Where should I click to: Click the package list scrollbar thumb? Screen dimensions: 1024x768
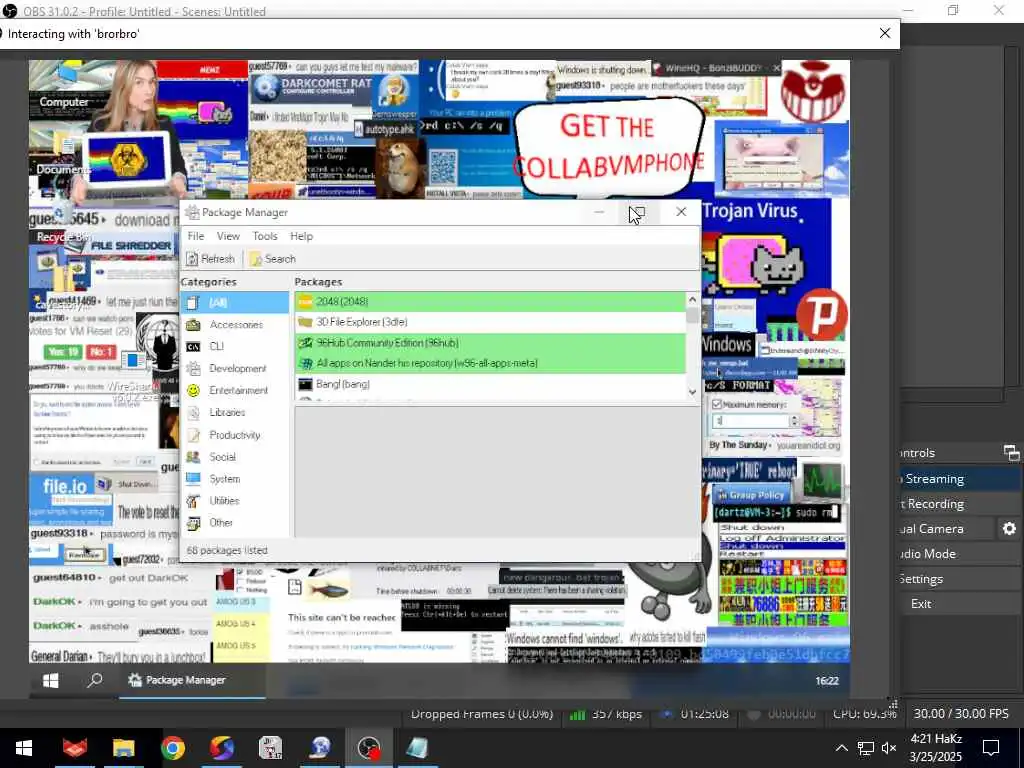692,315
